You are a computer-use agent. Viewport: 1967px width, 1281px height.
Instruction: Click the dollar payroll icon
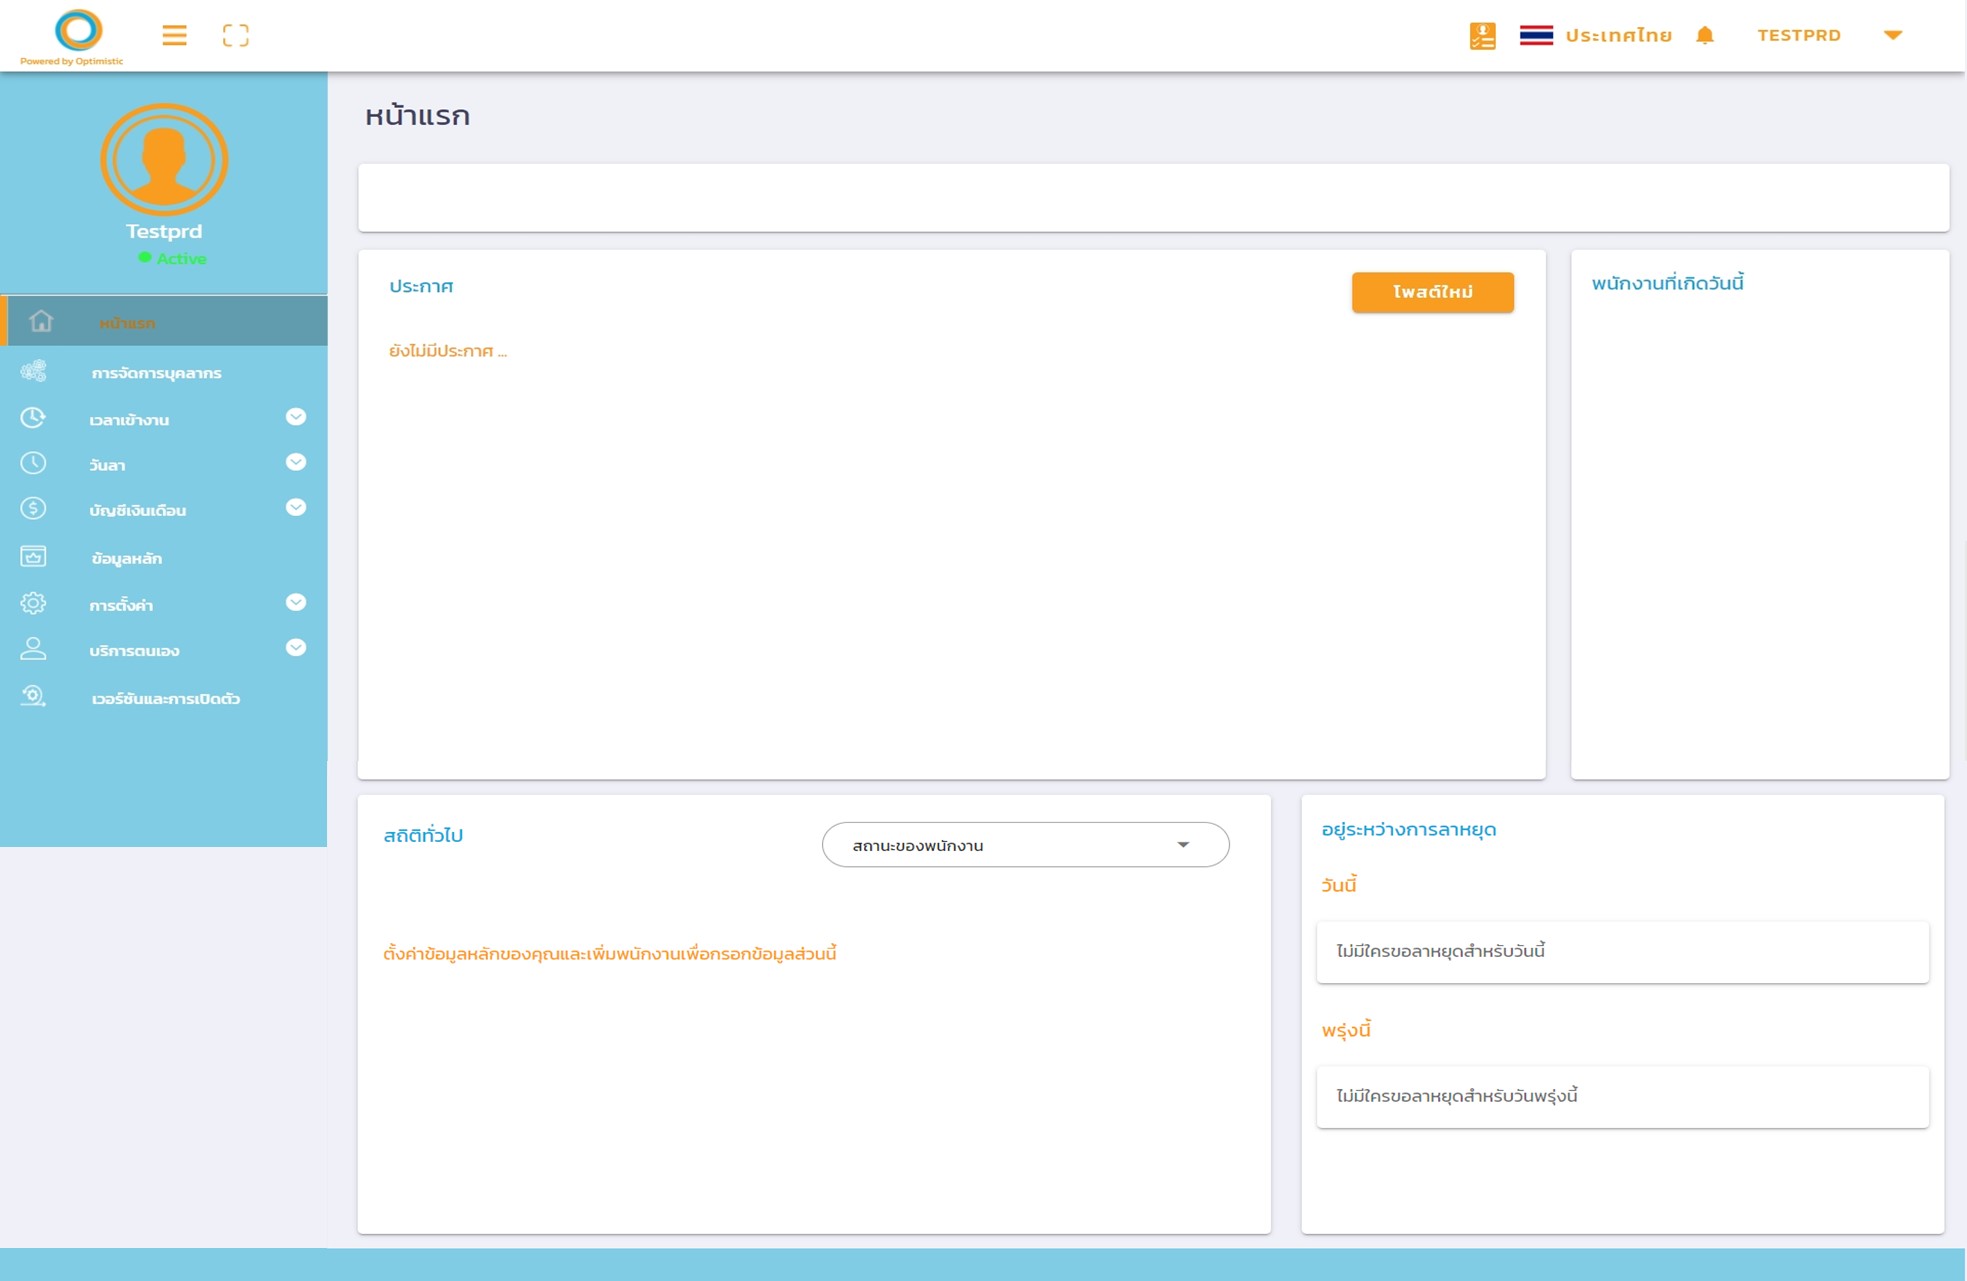coord(33,508)
